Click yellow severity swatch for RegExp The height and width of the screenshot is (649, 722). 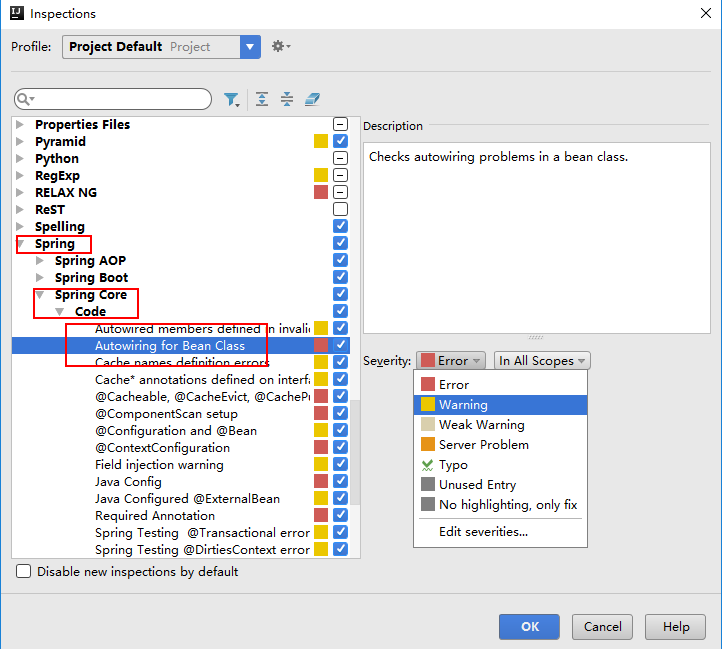321,175
